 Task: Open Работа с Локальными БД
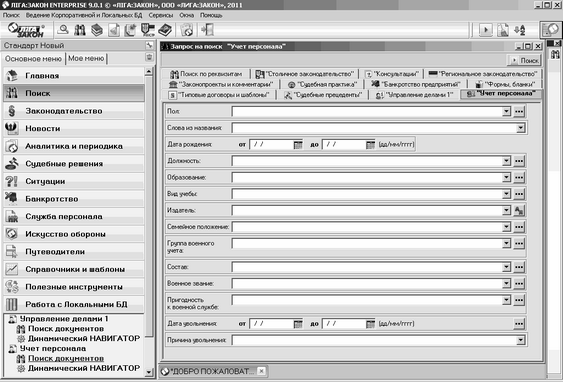[74, 304]
